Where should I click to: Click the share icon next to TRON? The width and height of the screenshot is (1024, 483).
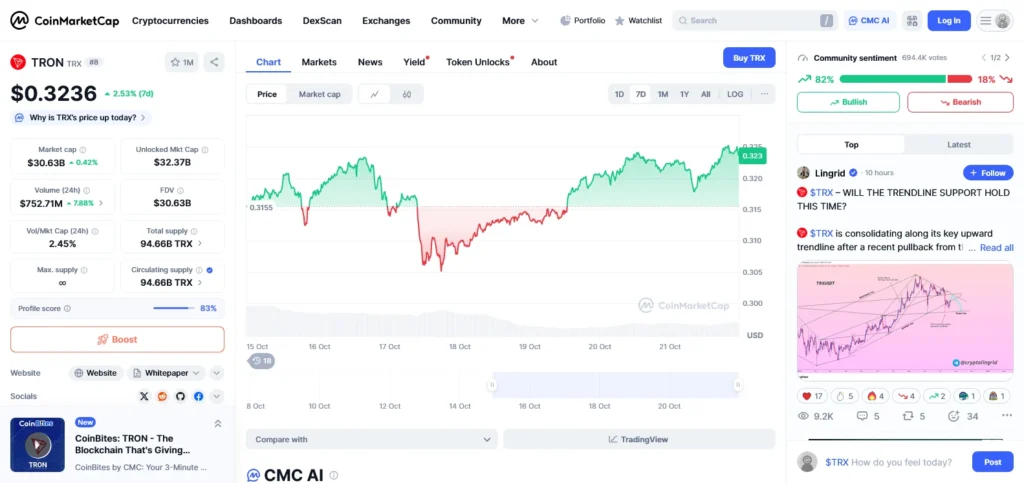pyautogui.click(x=214, y=62)
